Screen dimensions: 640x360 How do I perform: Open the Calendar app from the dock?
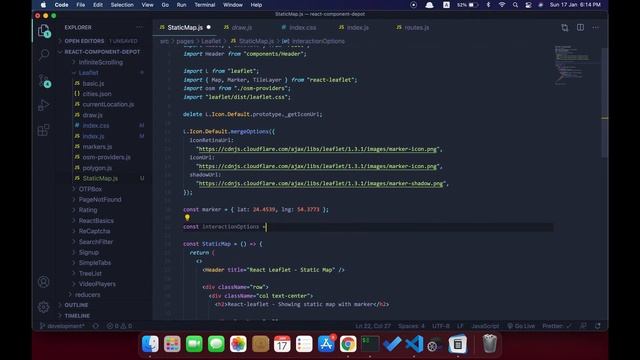pyautogui.click(x=282, y=344)
